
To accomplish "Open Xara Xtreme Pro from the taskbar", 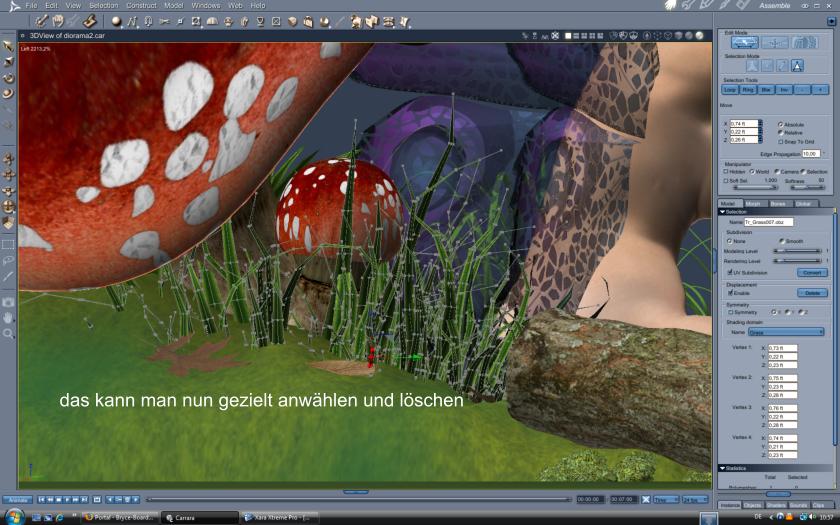I will (x=280, y=518).
